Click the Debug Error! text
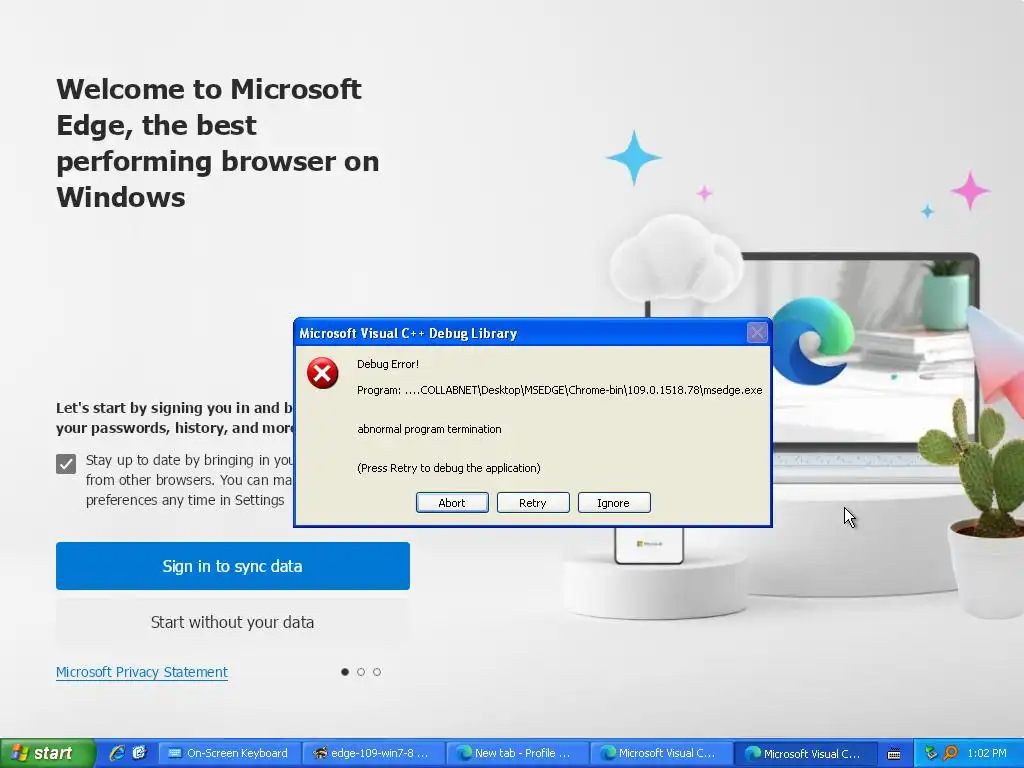Image resolution: width=1024 pixels, height=768 pixels. (x=388, y=364)
